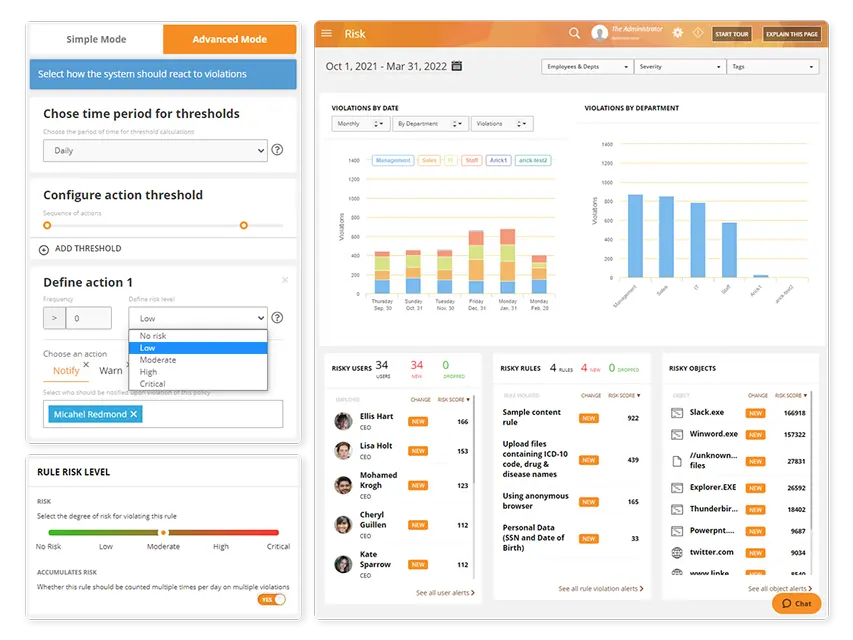Click the EXPLAIN THIS PAGE button
The height and width of the screenshot is (640, 853).
(x=792, y=34)
